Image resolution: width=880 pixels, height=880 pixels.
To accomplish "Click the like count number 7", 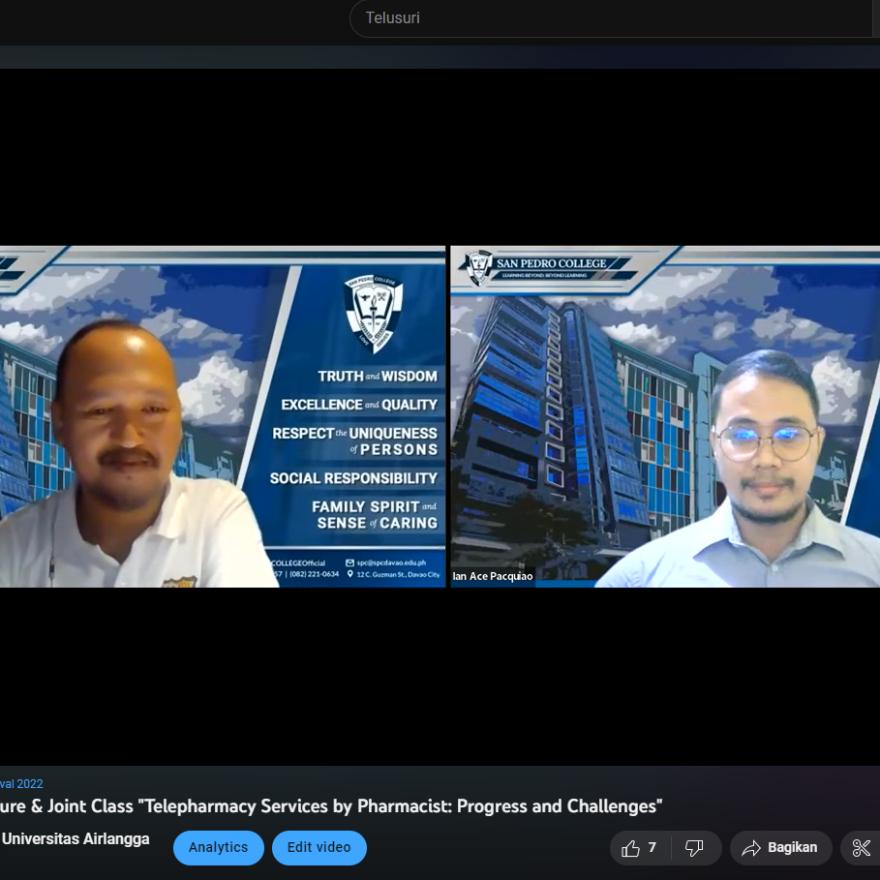I will pos(652,848).
